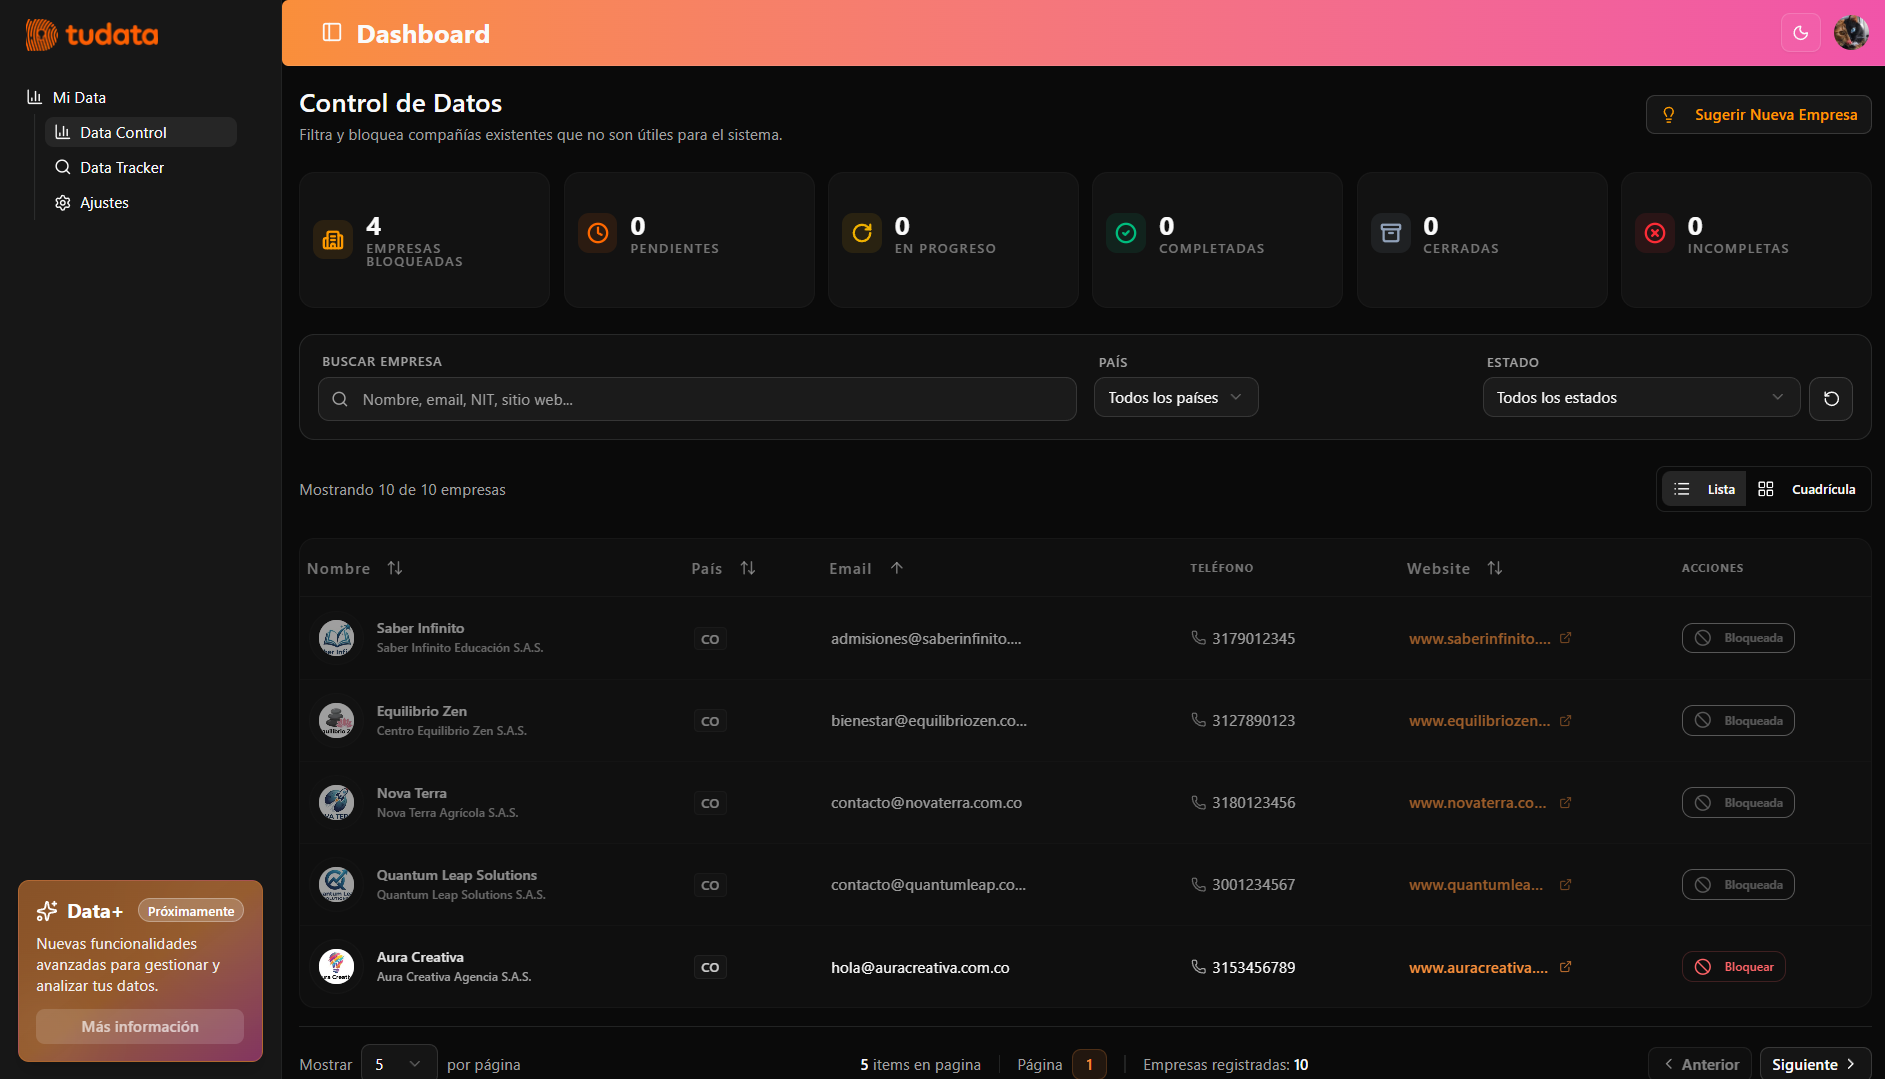Sort by Email using the arrow icon
Viewport: 1885px width, 1079px height.
897,568
